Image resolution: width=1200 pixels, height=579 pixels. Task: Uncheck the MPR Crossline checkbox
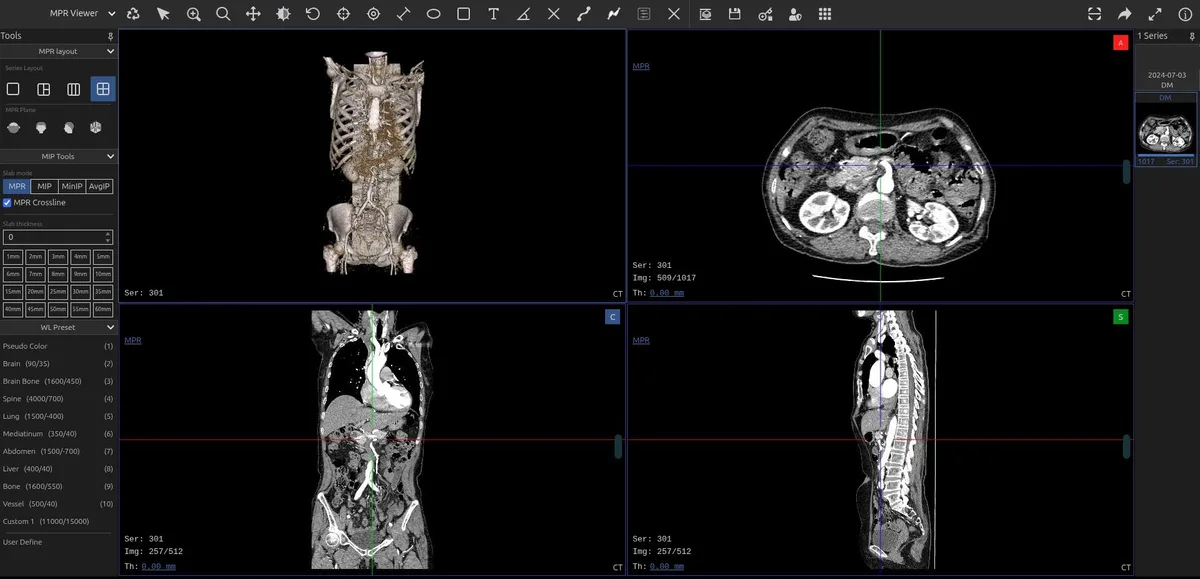[8, 203]
